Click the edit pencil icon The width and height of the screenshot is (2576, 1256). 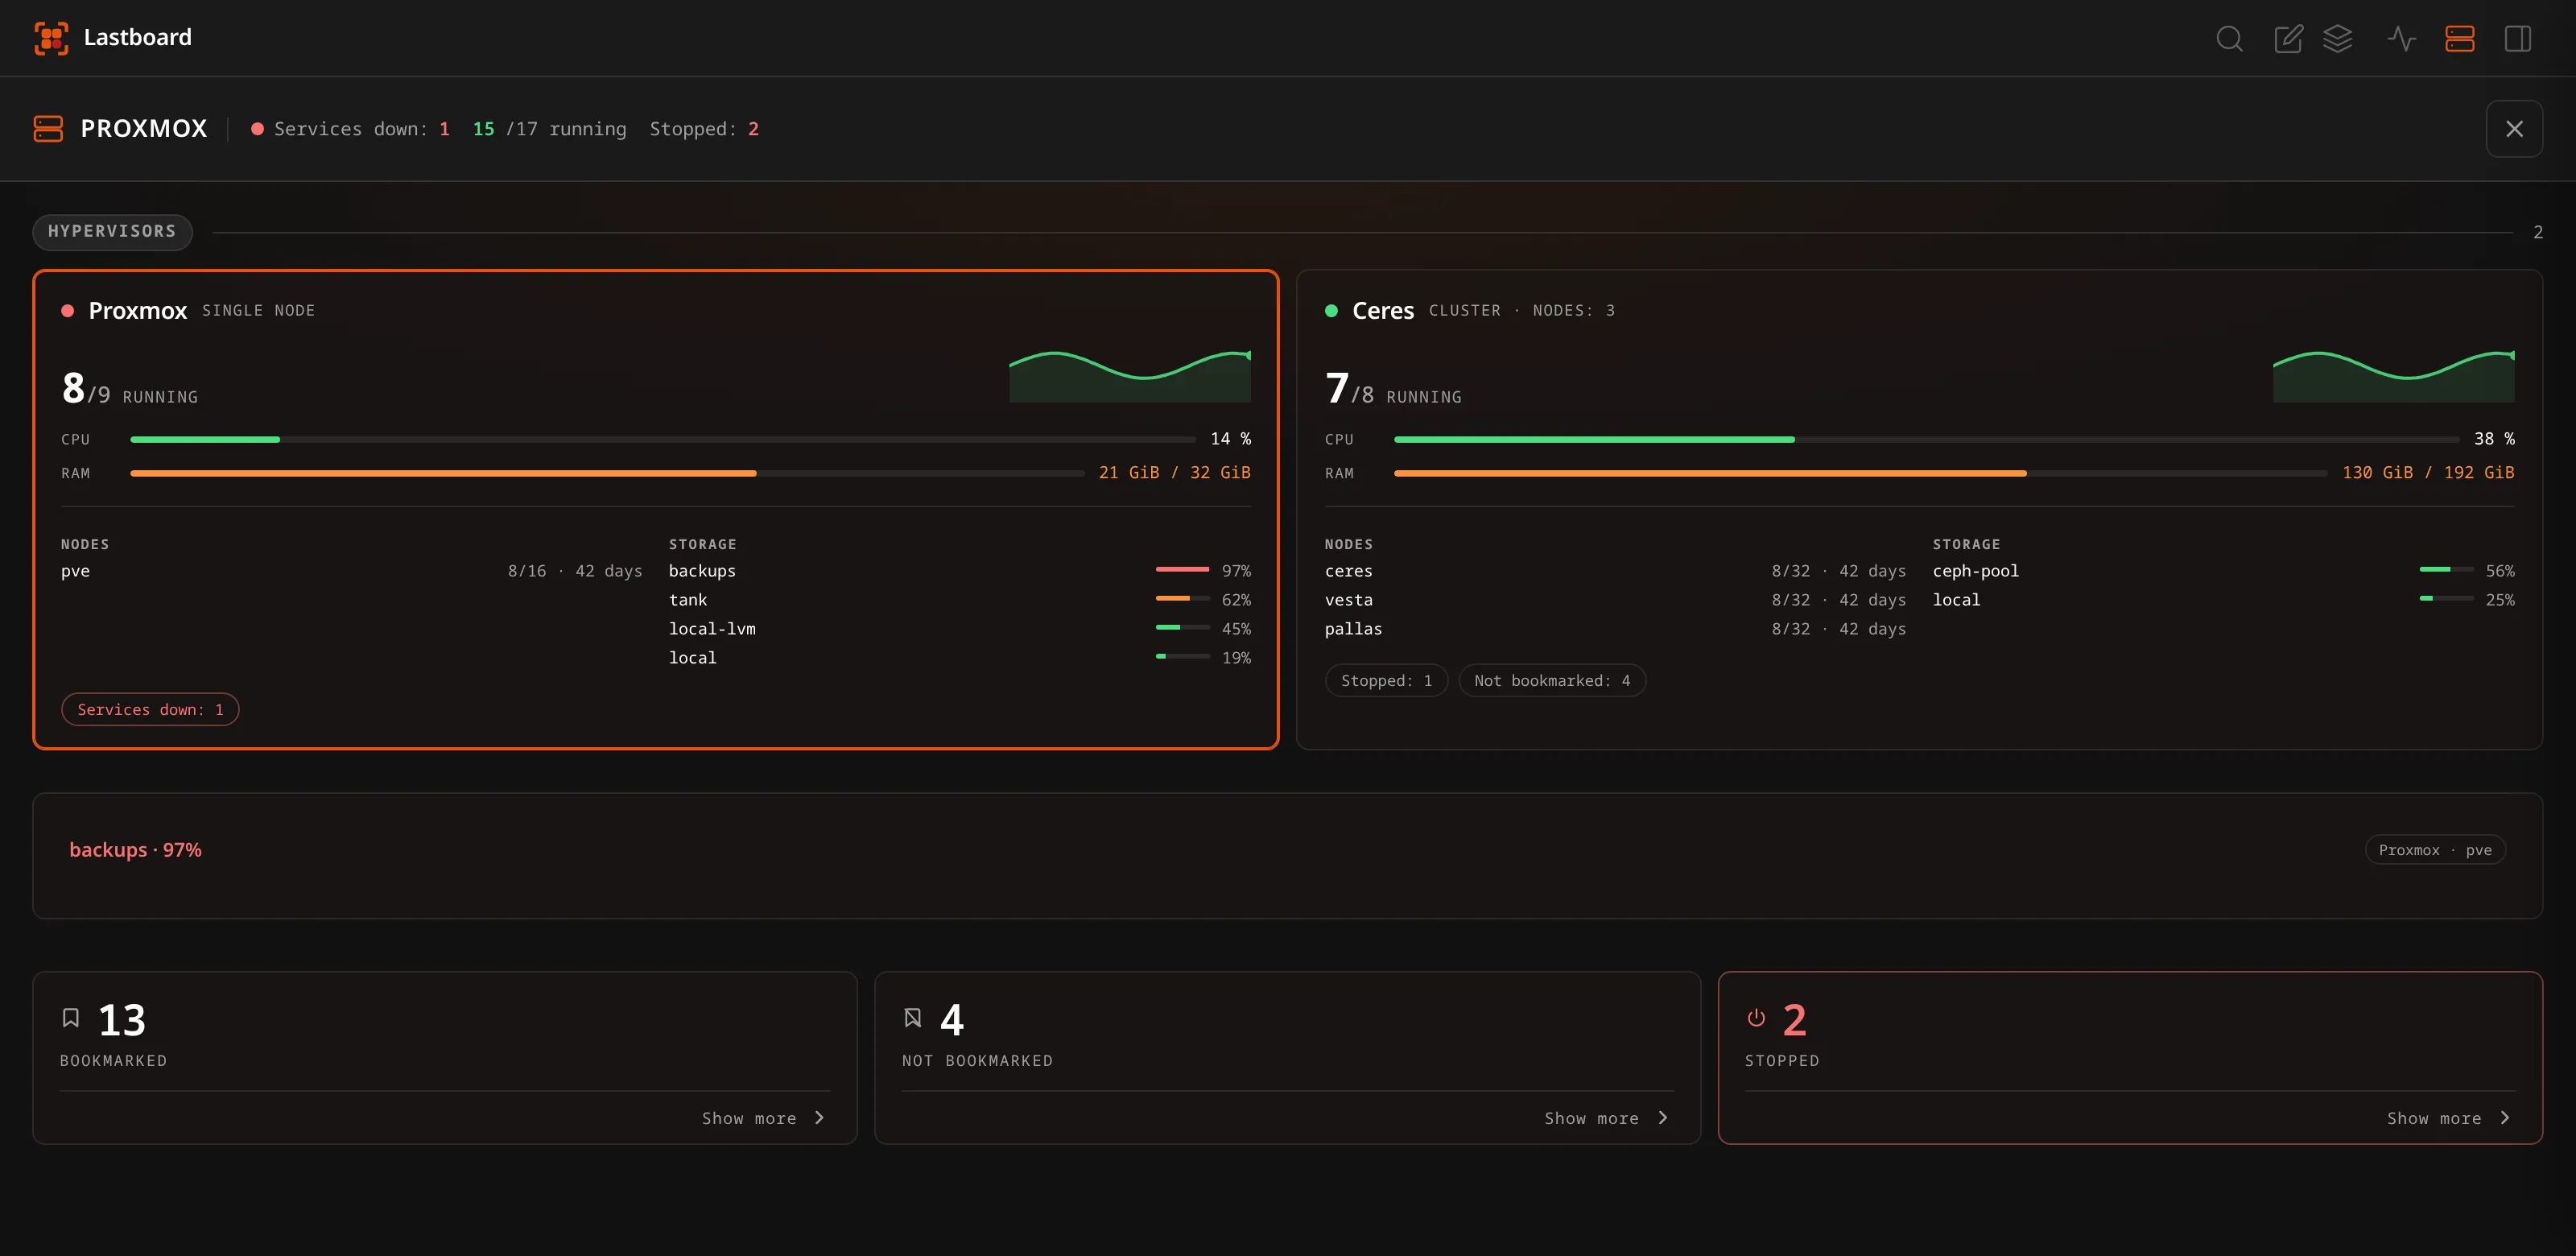2288,38
